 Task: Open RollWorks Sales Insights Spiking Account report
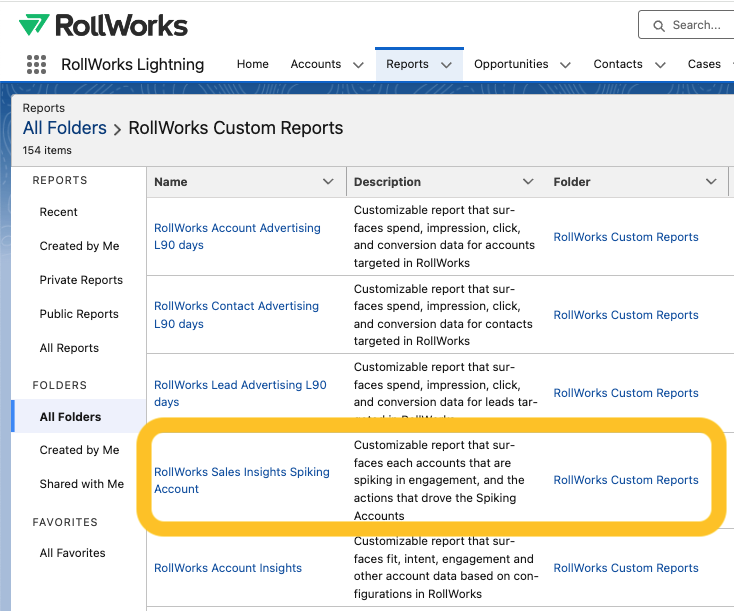pos(242,480)
